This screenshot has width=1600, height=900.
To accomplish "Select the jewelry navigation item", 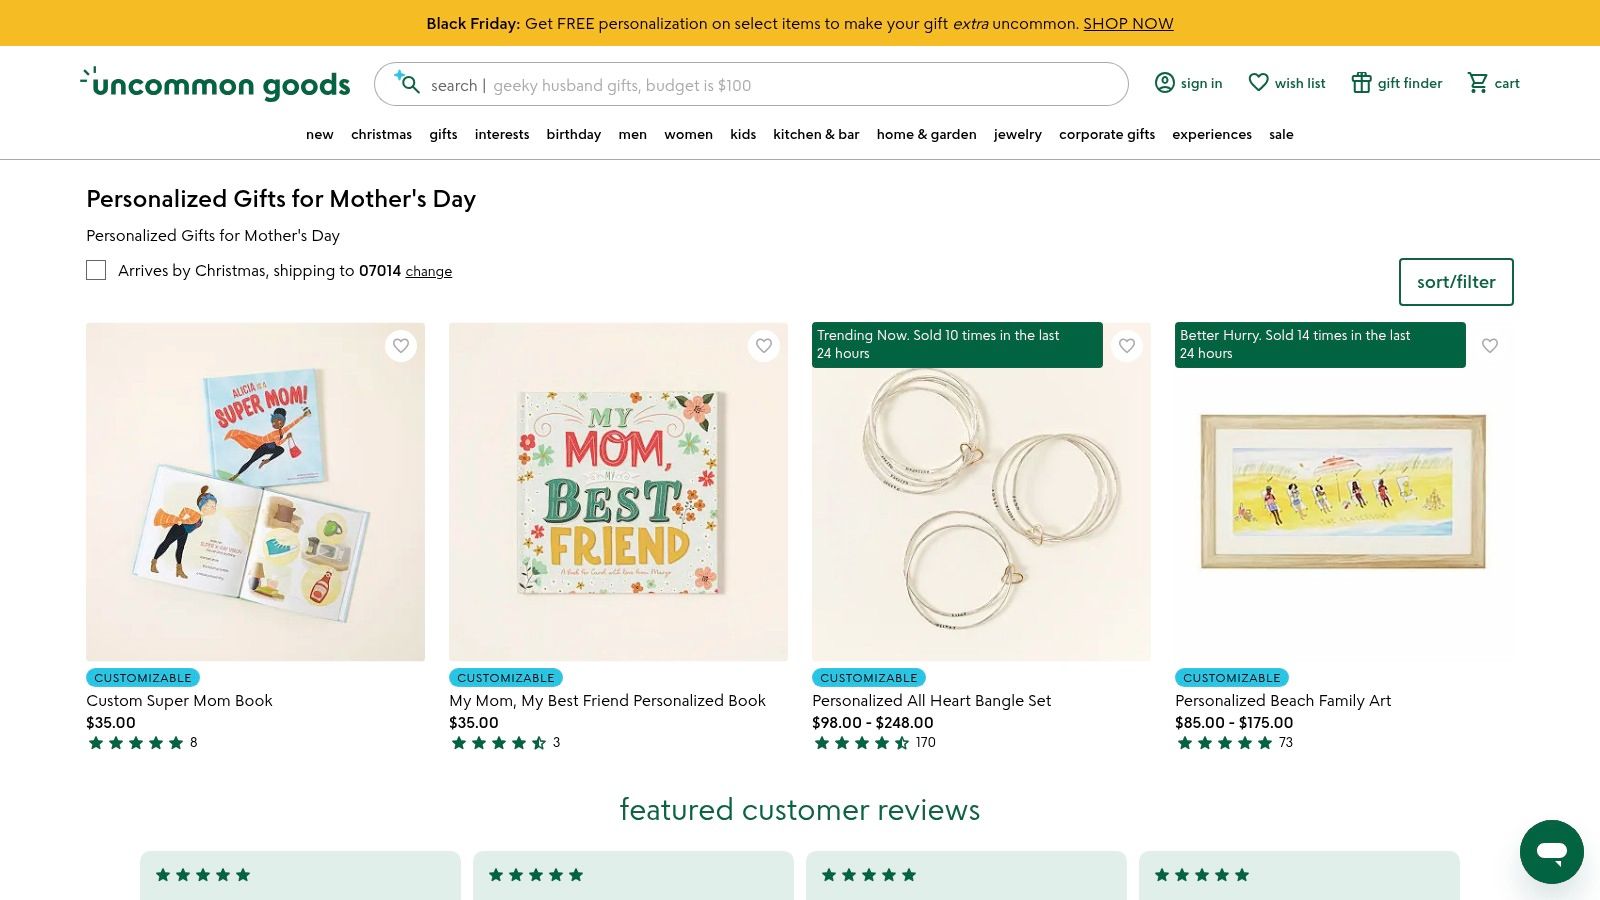I will [1017, 134].
